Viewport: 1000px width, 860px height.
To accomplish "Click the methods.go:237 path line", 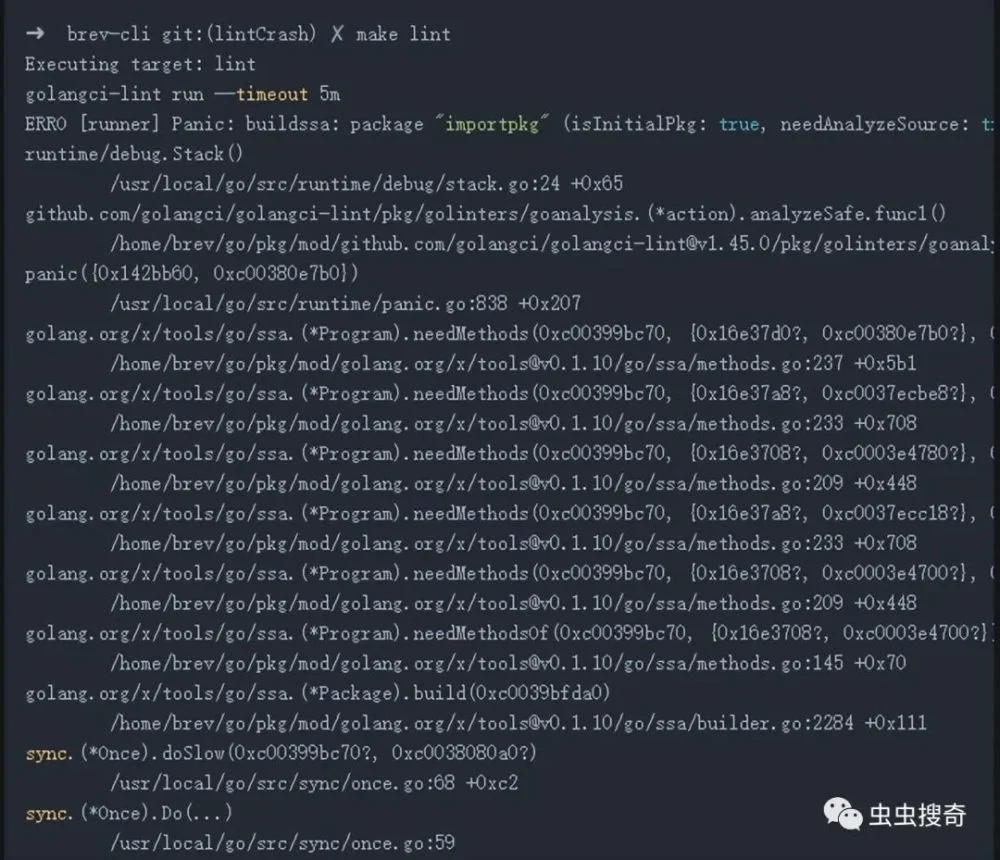I will (x=513, y=364).
